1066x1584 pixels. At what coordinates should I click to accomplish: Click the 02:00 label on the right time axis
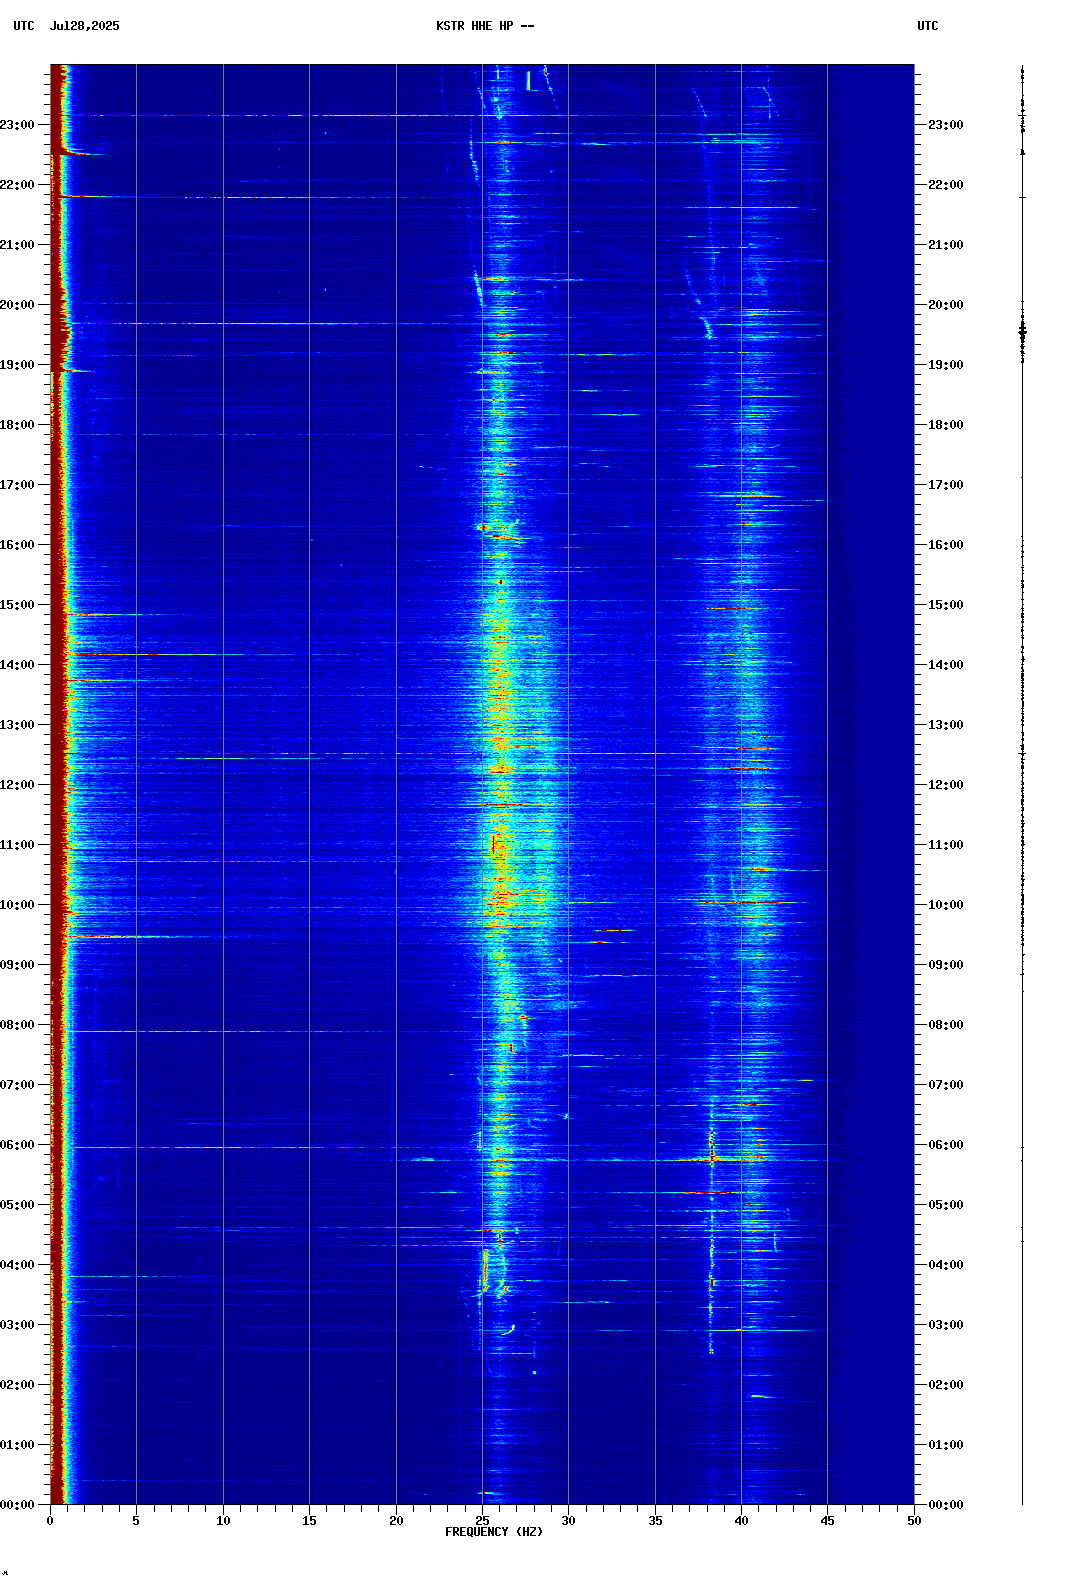(946, 1385)
